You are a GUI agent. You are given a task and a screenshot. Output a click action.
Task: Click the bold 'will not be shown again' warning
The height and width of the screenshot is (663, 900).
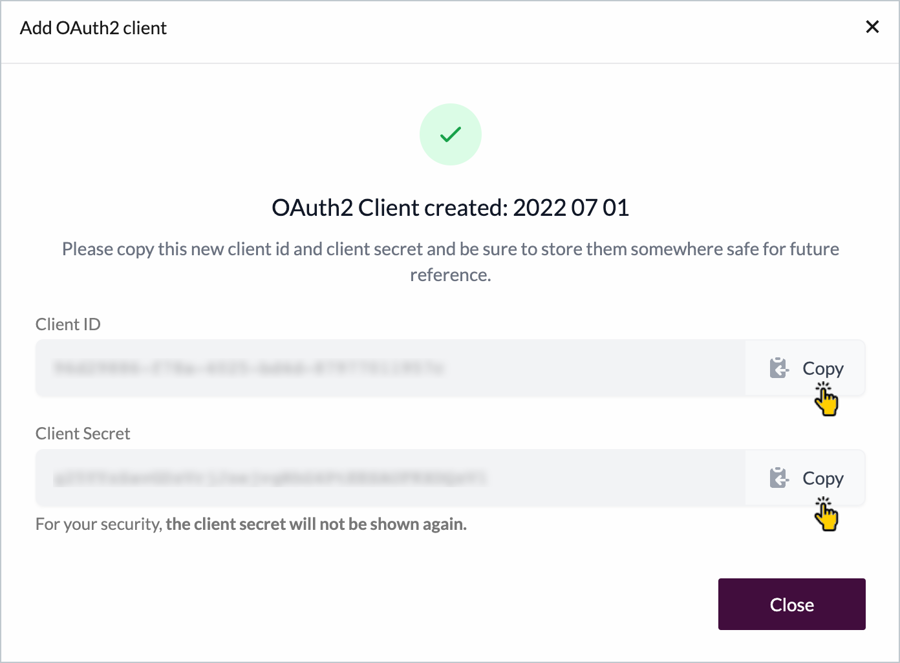[316, 523]
